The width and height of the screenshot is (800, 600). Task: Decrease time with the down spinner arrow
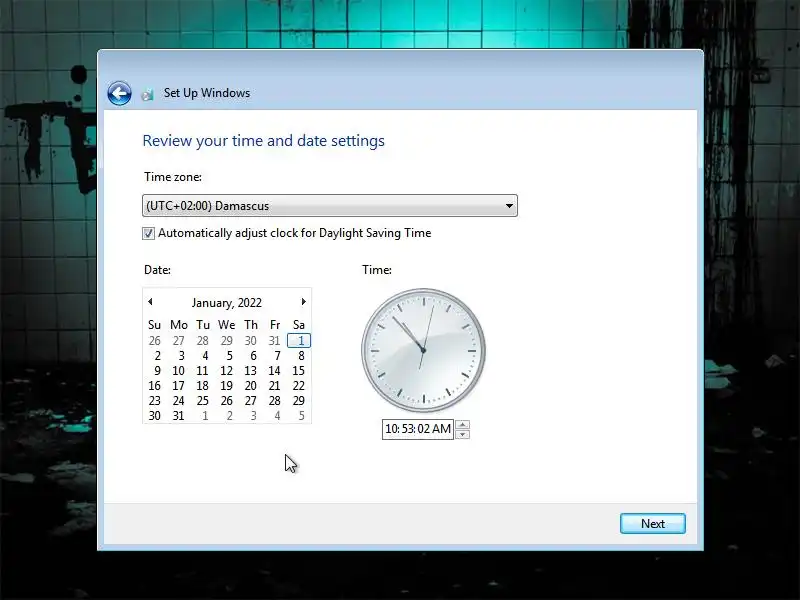(462, 434)
